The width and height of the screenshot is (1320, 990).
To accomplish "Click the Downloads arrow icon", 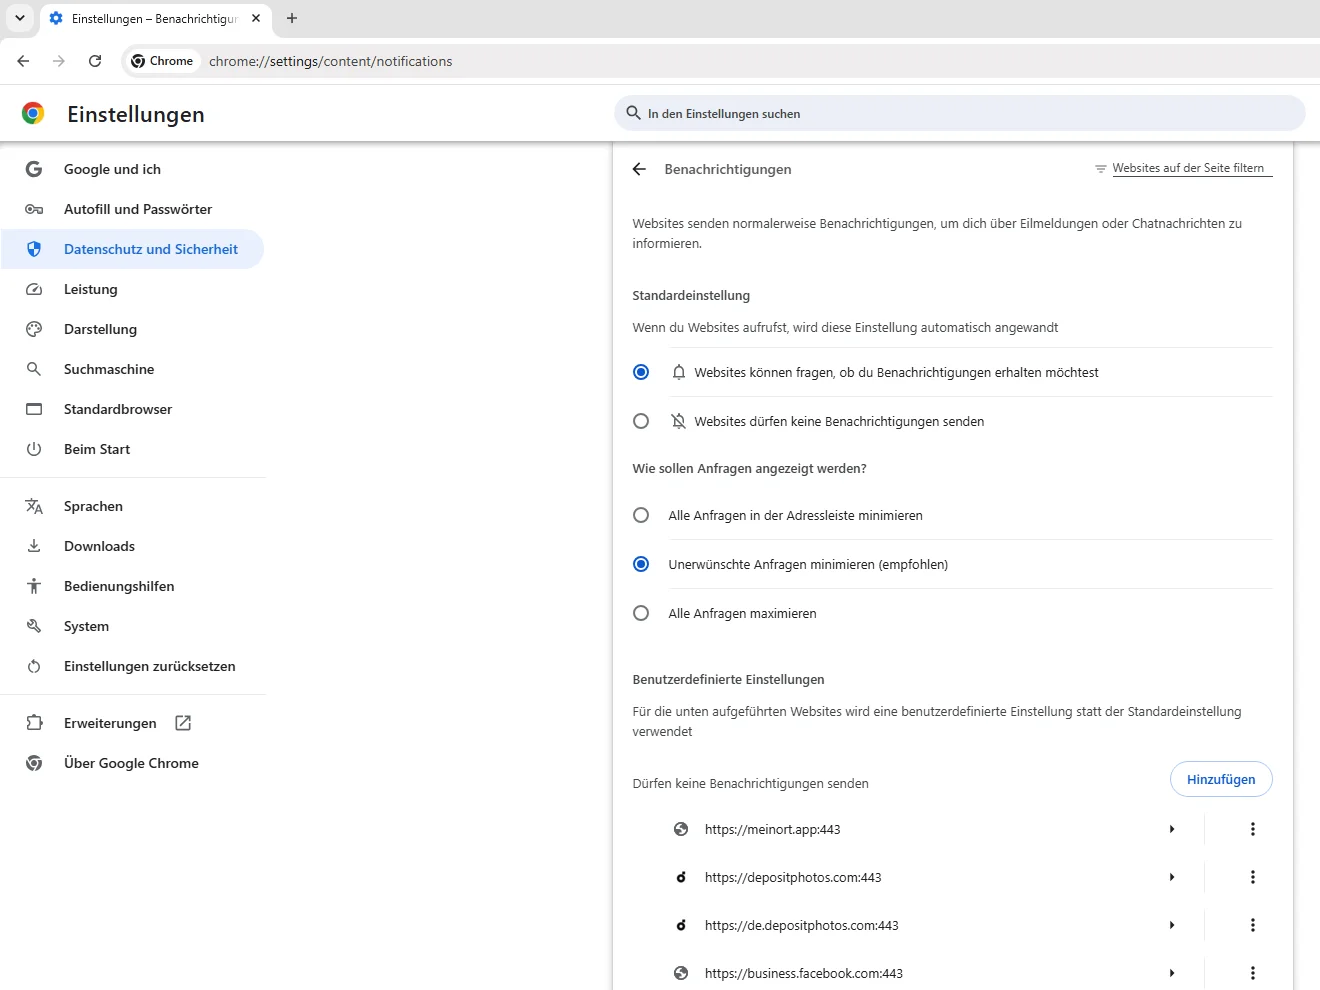I will pyautogui.click(x=34, y=546).
